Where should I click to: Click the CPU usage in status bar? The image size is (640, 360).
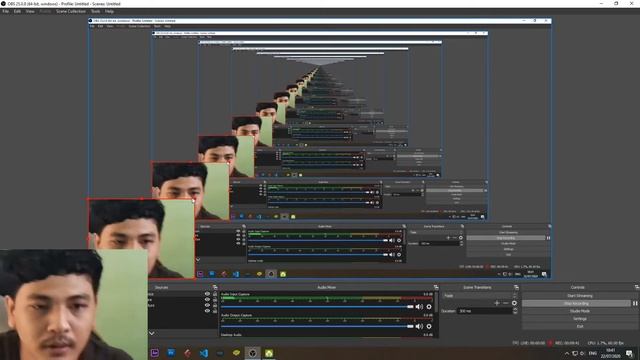[x=606, y=343]
